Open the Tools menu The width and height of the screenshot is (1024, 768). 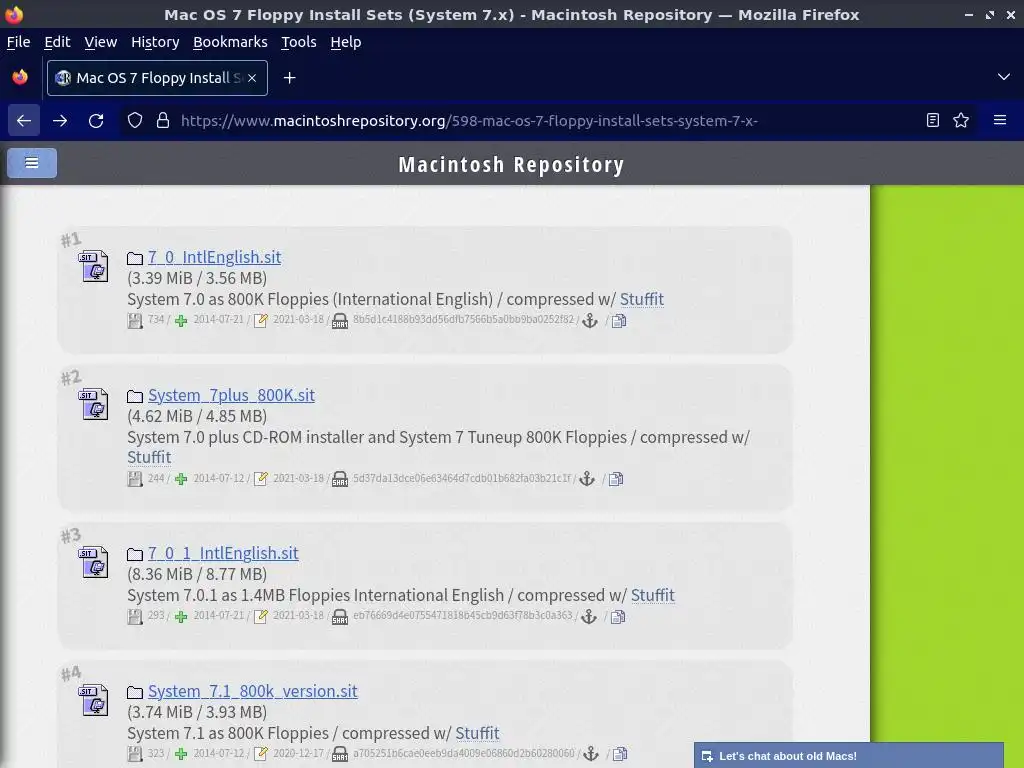[298, 42]
